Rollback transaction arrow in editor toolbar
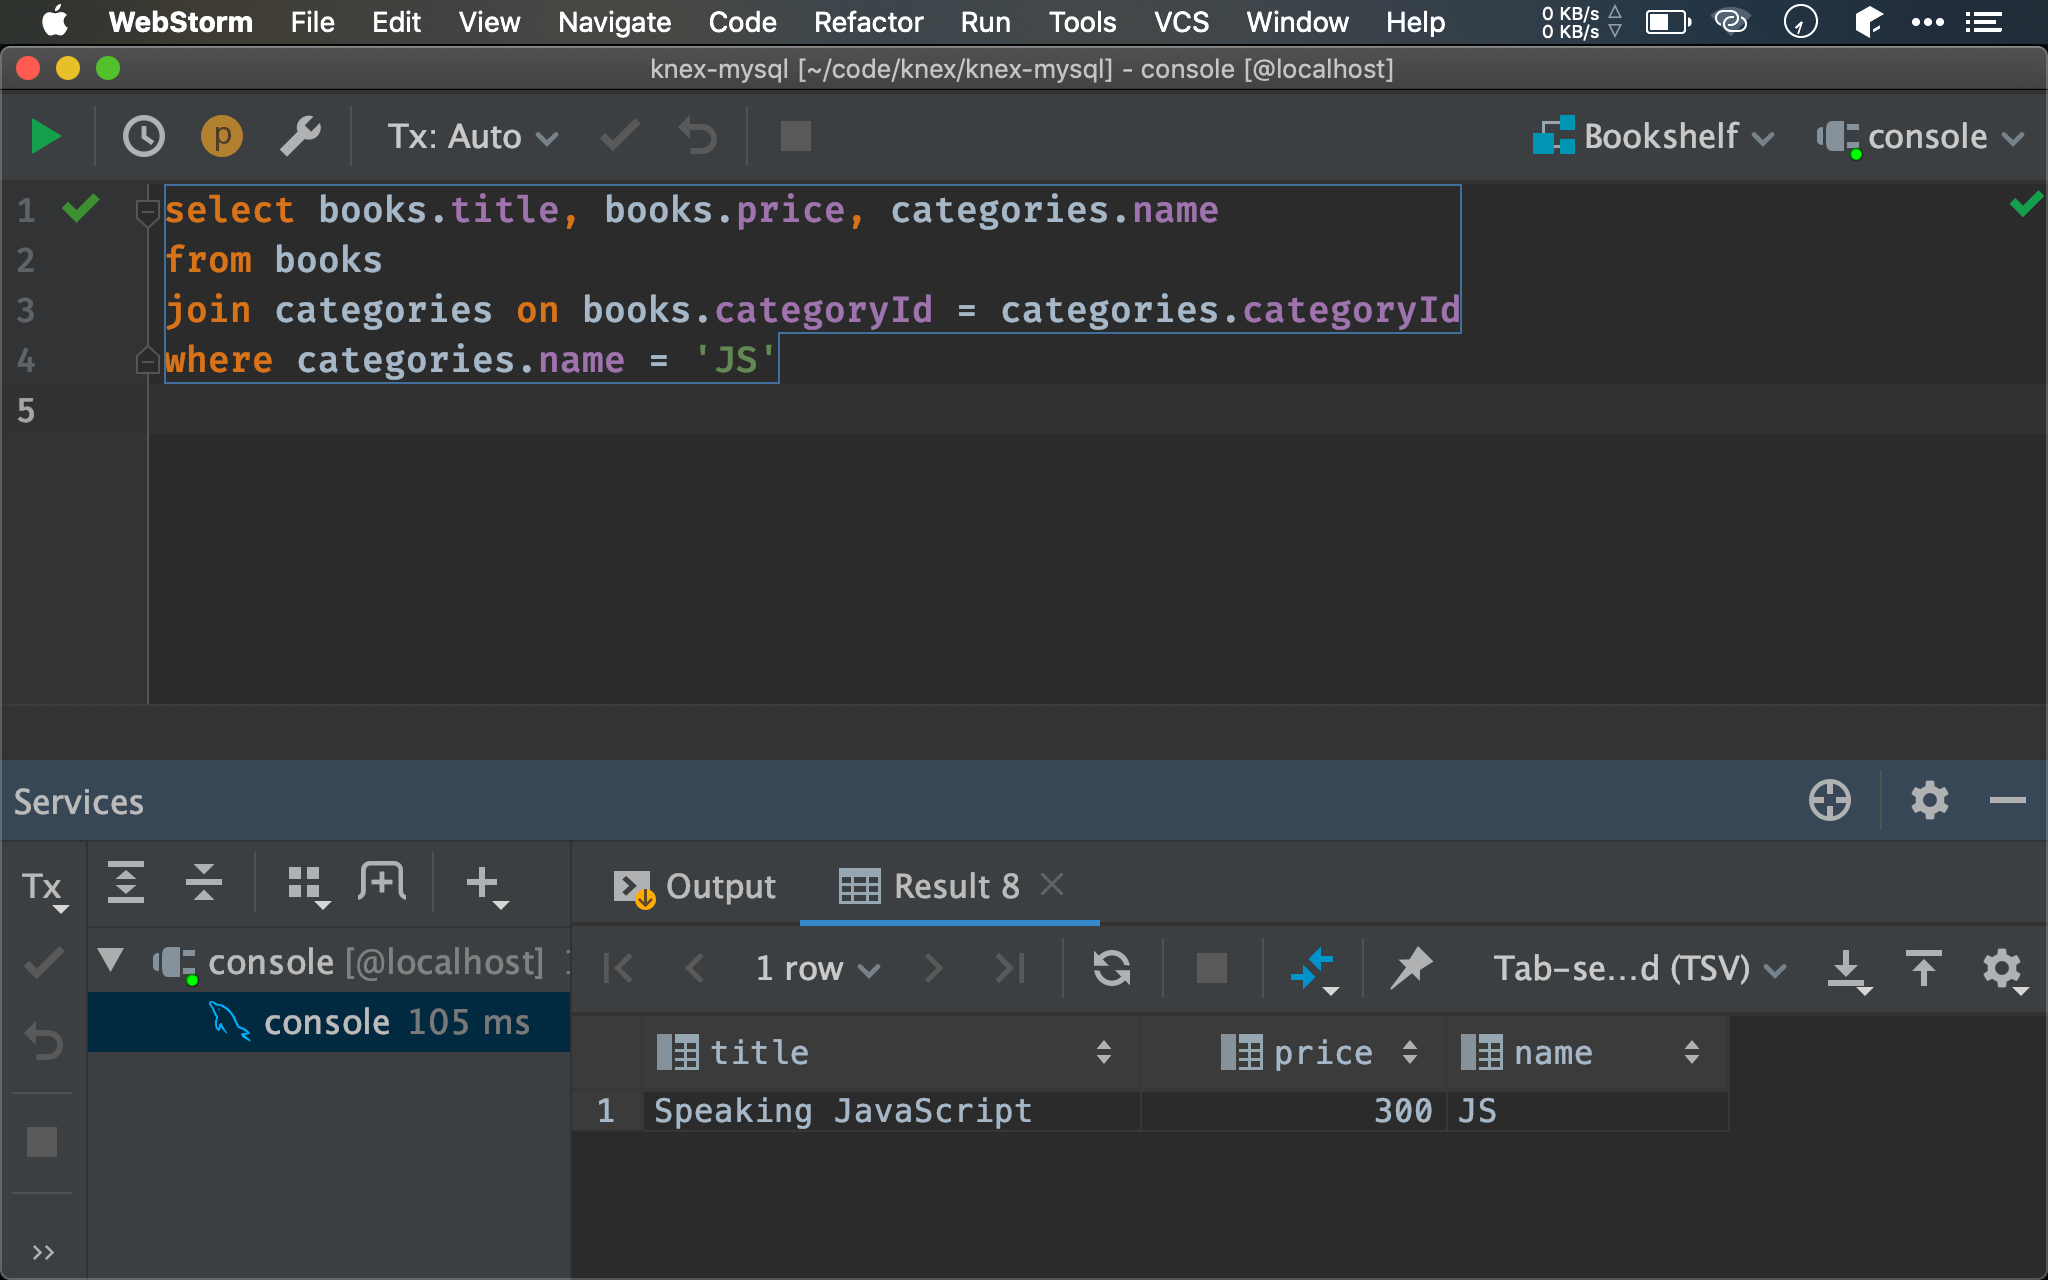Viewport: 2048px width, 1280px height. (x=698, y=137)
